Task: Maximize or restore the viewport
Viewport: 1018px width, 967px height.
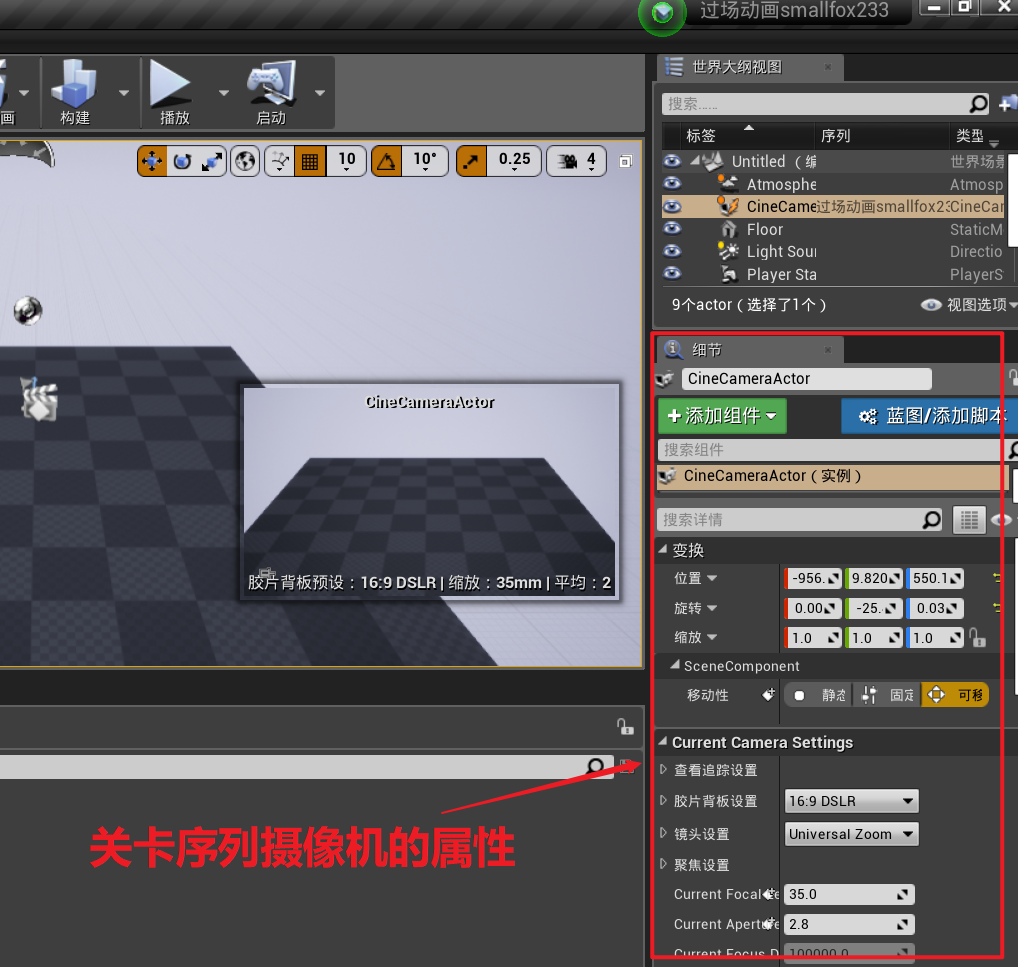Action: [x=625, y=161]
